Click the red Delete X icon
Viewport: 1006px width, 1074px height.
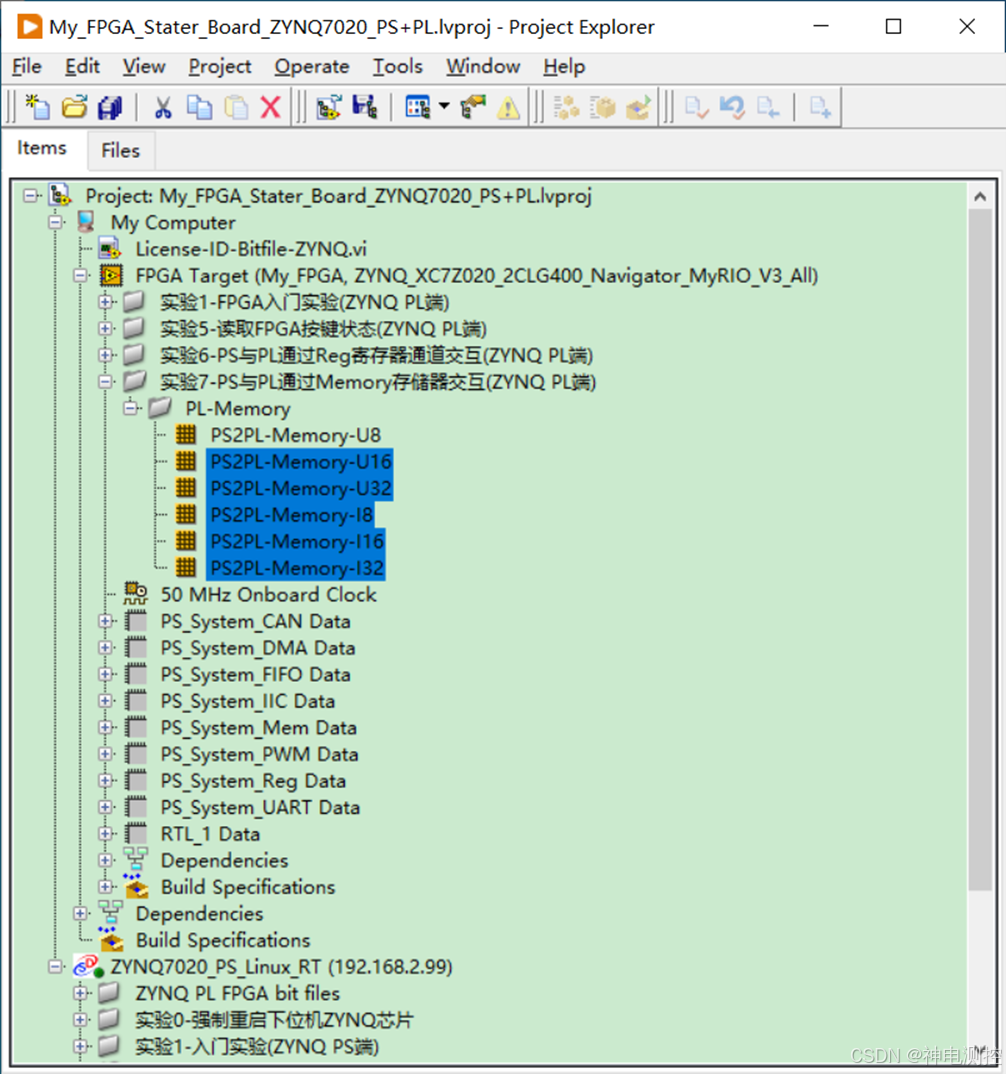[x=271, y=108]
